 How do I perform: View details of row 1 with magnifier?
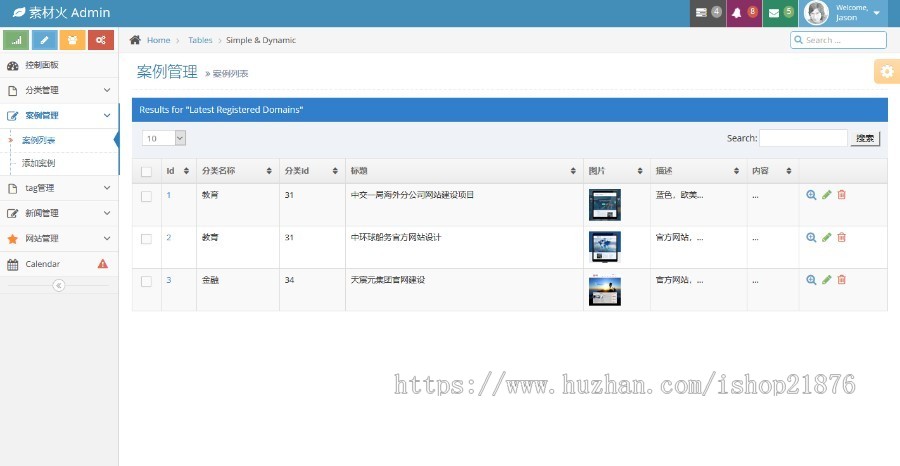811,195
